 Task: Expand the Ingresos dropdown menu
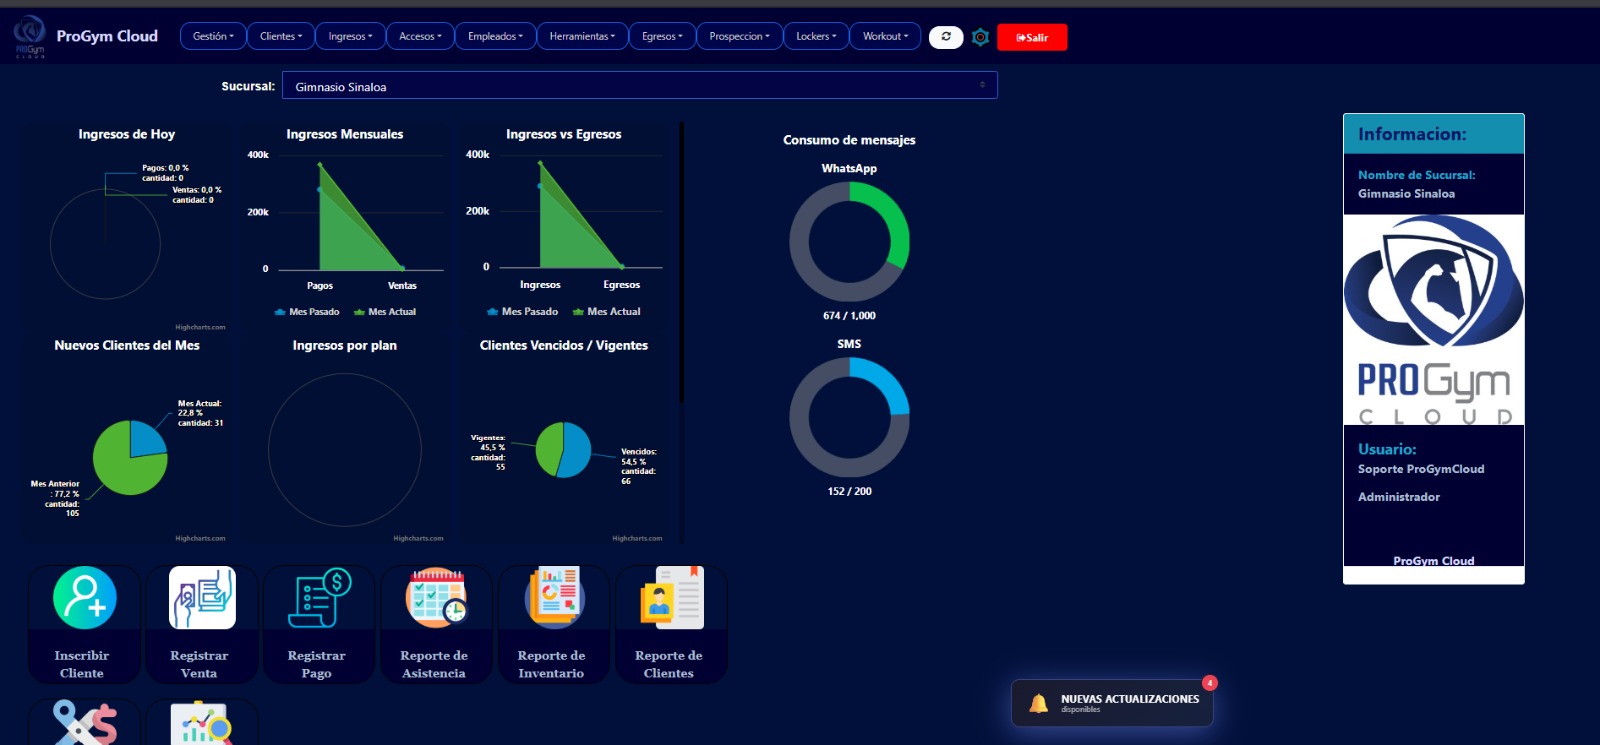[350, 36]
